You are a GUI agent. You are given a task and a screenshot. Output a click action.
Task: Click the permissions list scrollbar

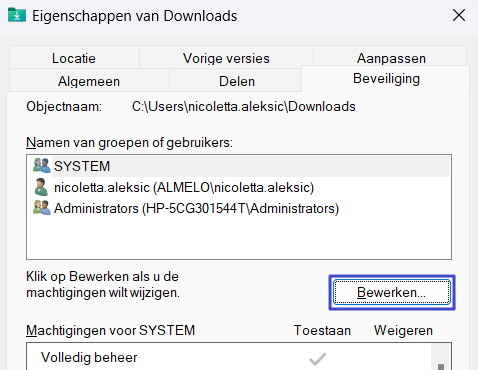pyautogui.click(x=441, y=357)
